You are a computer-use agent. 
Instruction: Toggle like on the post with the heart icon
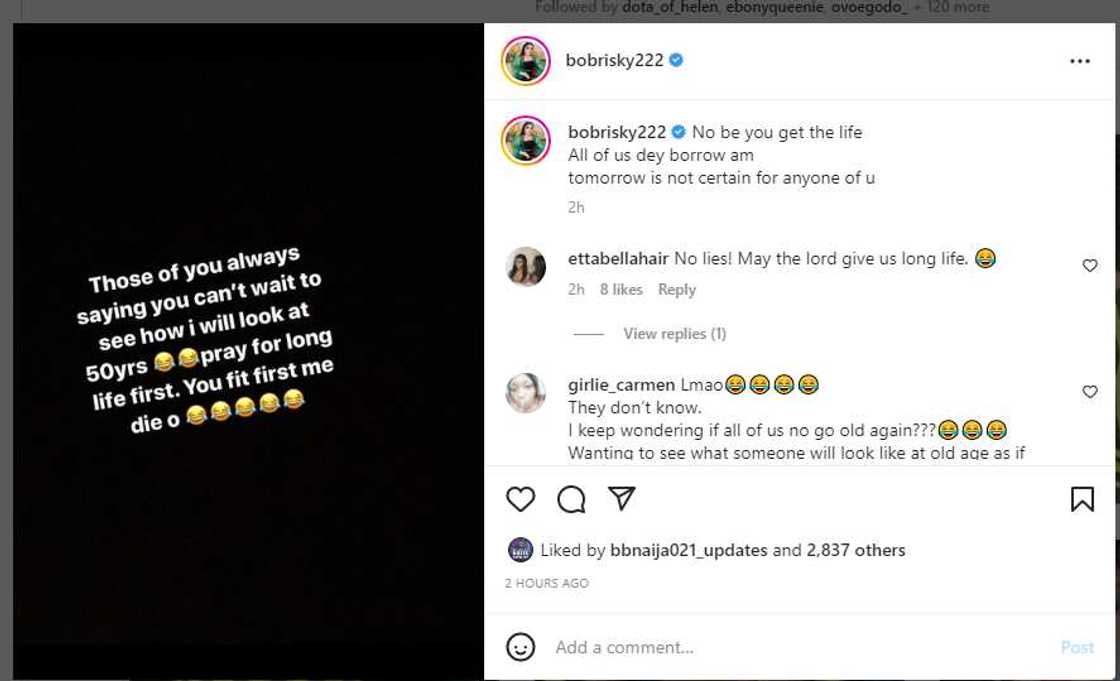click(520, 498)
